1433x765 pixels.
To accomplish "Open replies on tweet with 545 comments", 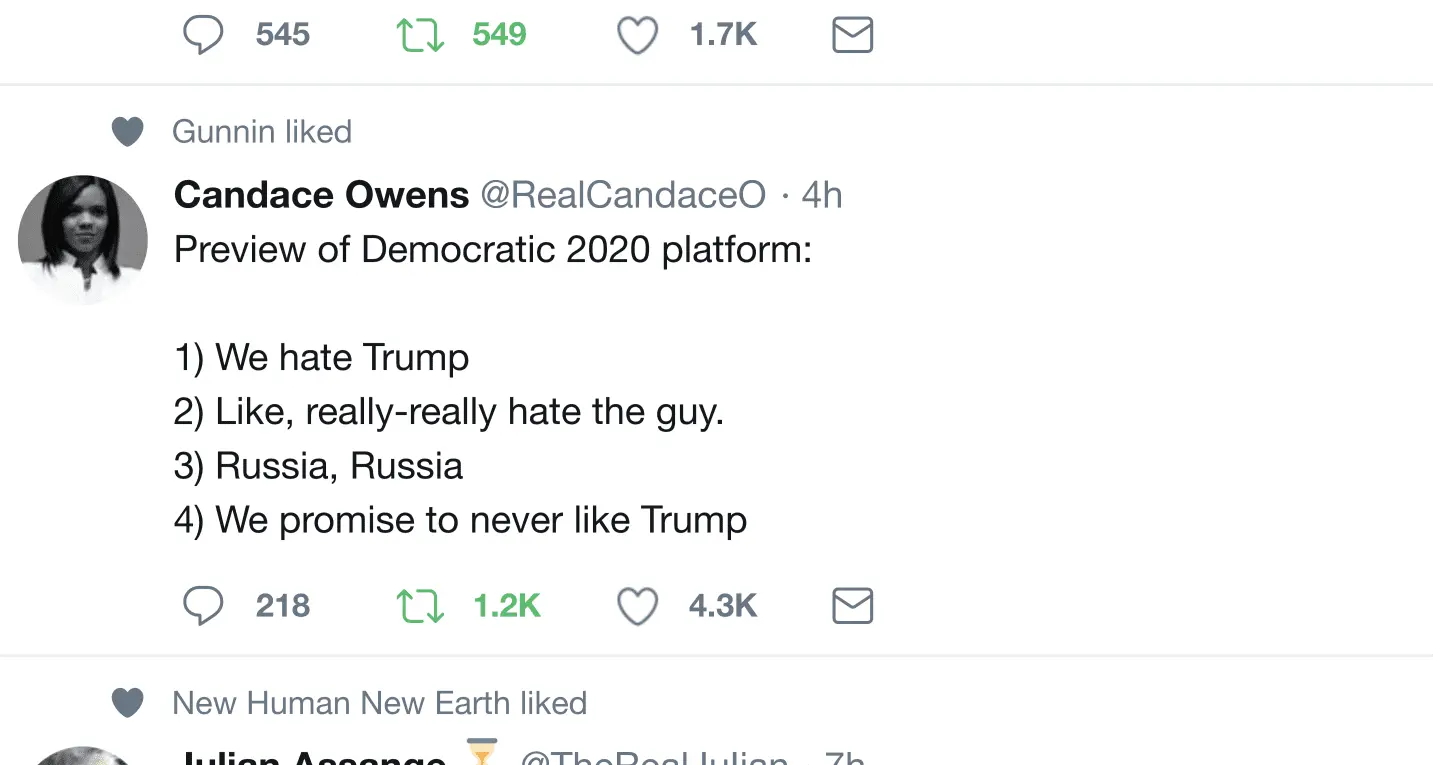I will tap(203, 36).
